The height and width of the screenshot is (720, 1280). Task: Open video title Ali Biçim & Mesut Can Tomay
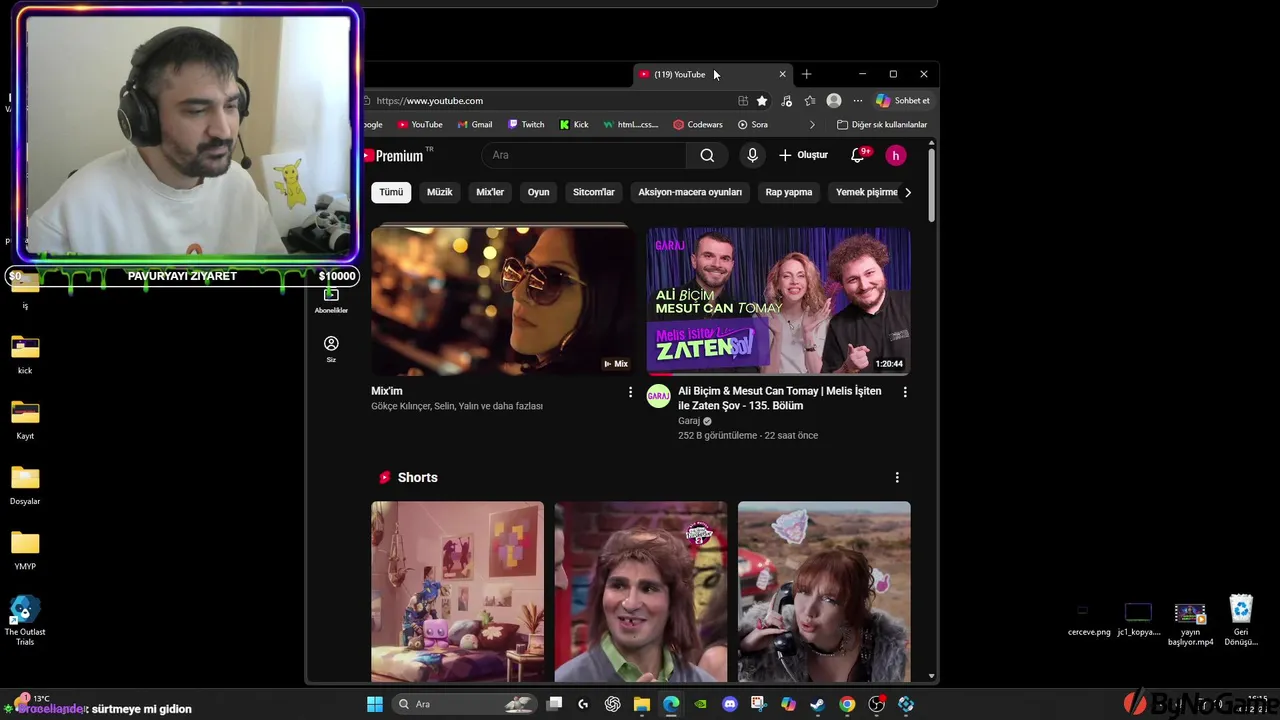click(x=780, y=398)
